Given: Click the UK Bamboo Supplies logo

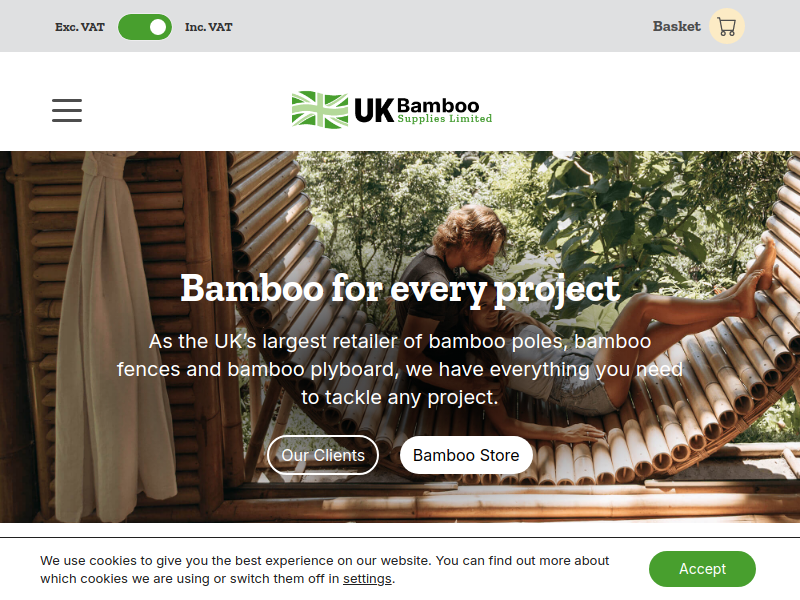Looking at the screenshot, I should click(x=392, y=110).
